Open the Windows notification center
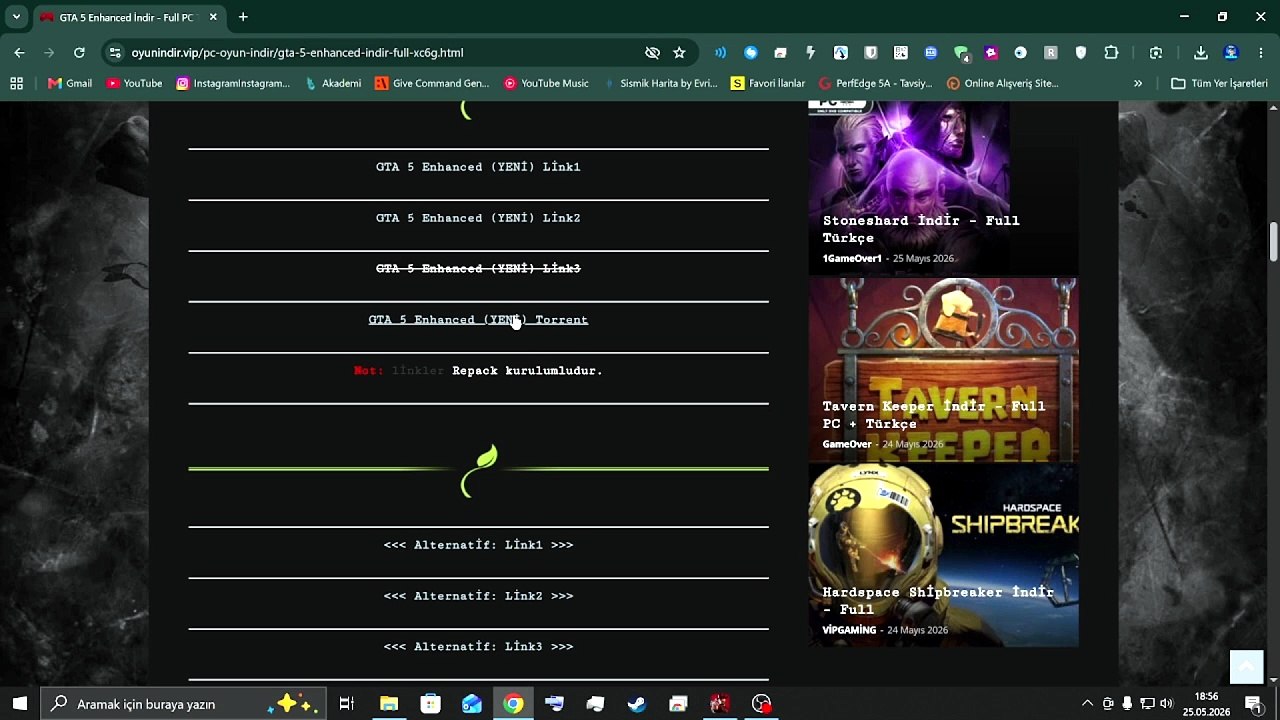This screenshot has height=720, width=1280. point(1253,704)
